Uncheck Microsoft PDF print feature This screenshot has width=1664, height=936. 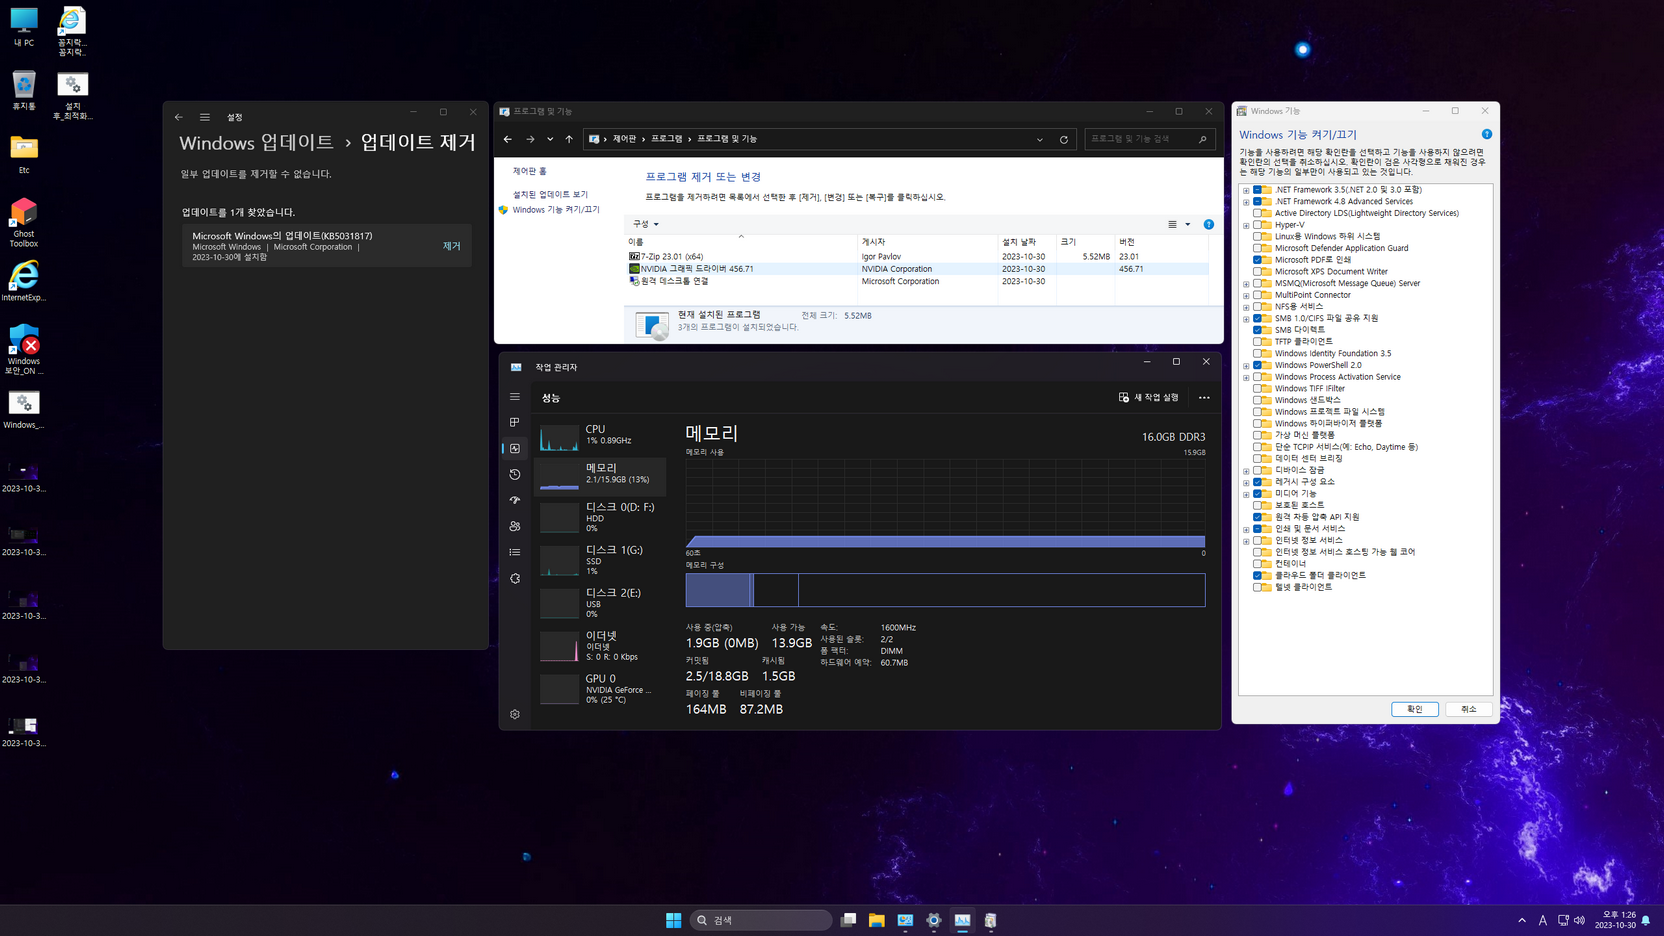click(x=1258, y=260)
